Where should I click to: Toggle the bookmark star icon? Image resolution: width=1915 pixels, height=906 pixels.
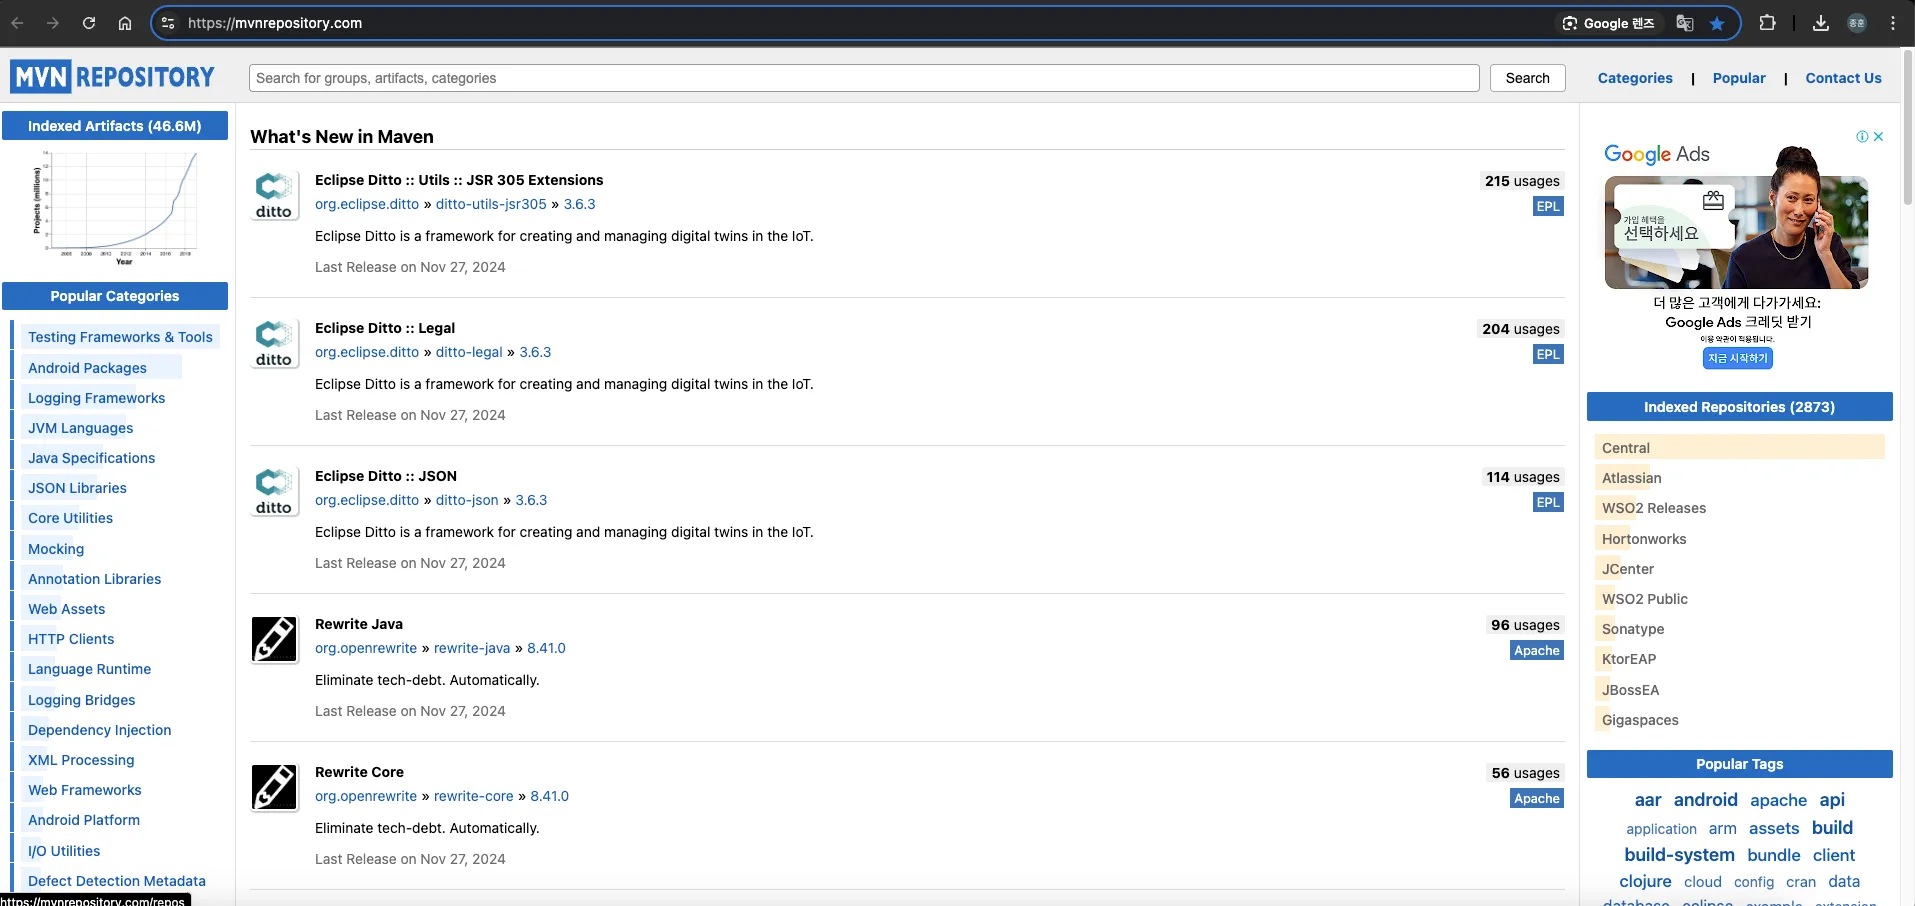(x=1717, y=23)
